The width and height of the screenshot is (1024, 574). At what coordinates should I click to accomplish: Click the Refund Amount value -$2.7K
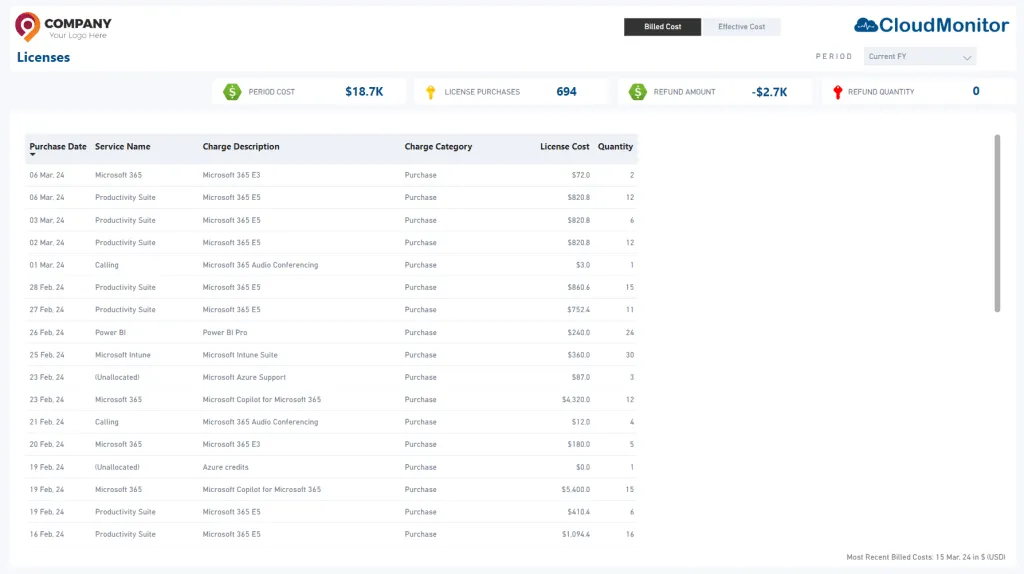coord(769,92)
